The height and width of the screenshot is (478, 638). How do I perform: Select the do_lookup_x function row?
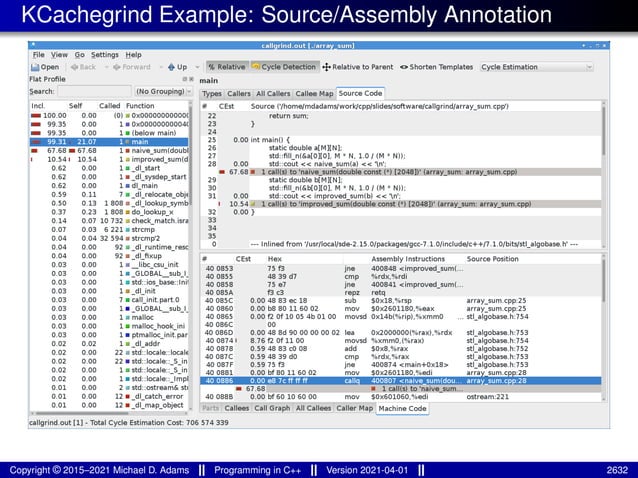coord(109,212)
